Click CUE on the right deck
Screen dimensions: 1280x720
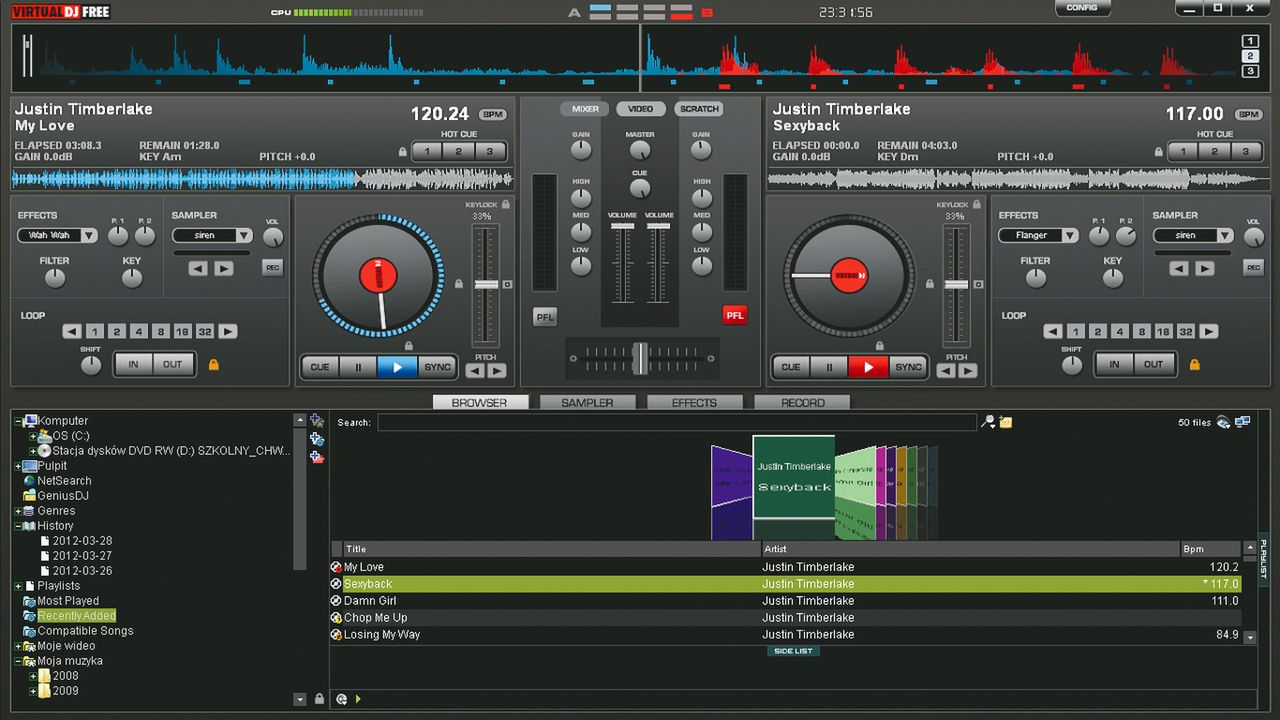click(x=791, y=367)
